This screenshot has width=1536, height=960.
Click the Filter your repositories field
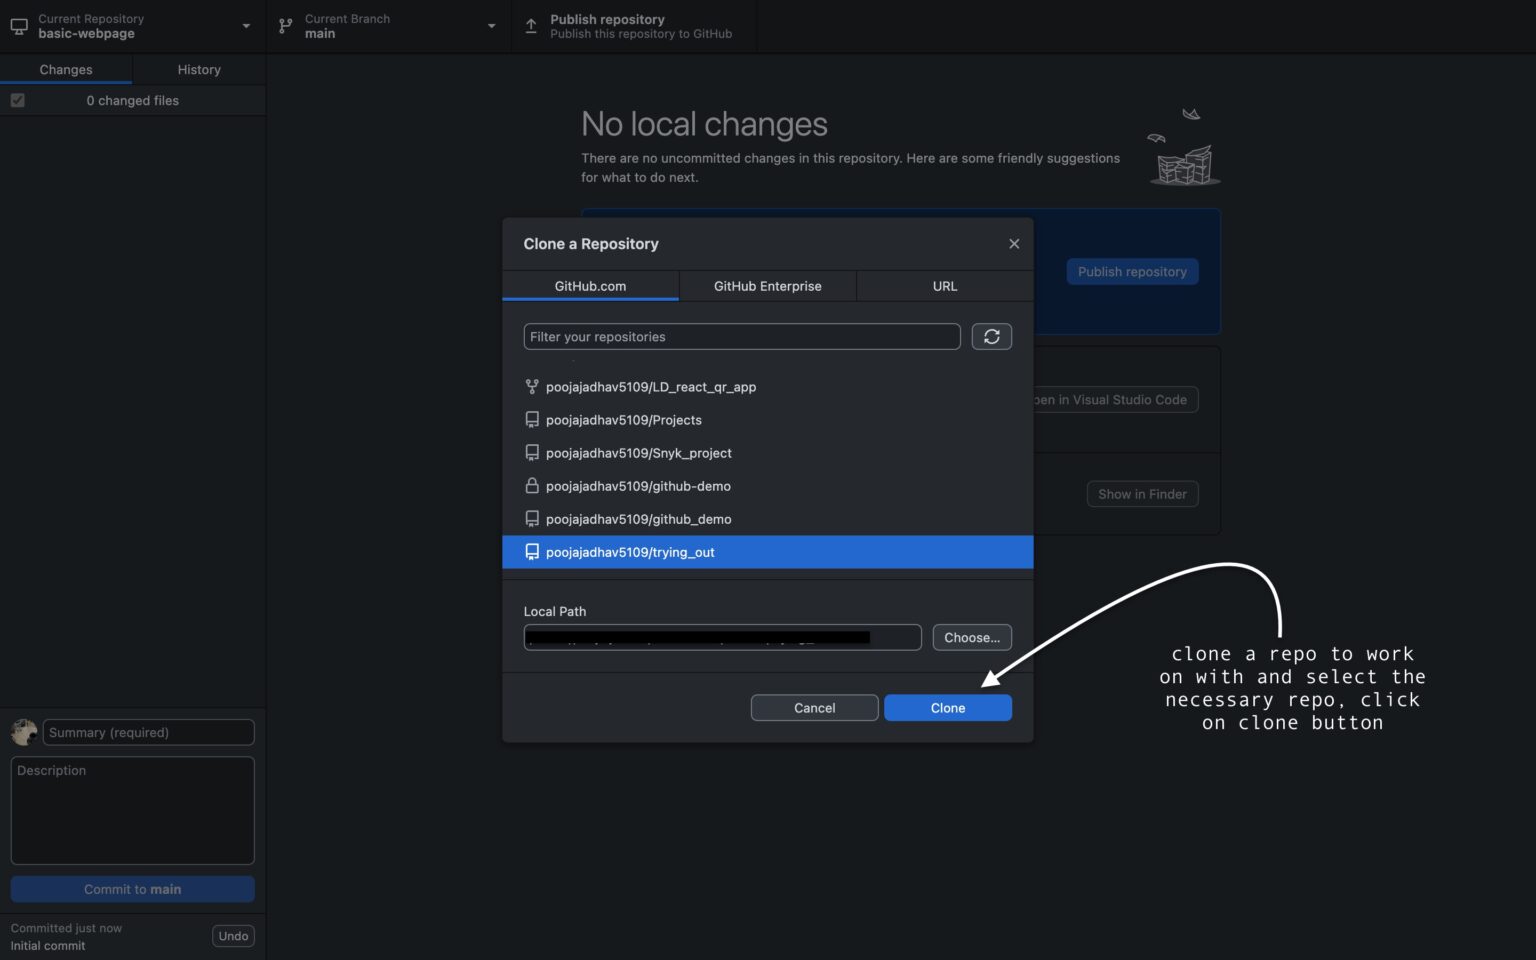point(741,336)
